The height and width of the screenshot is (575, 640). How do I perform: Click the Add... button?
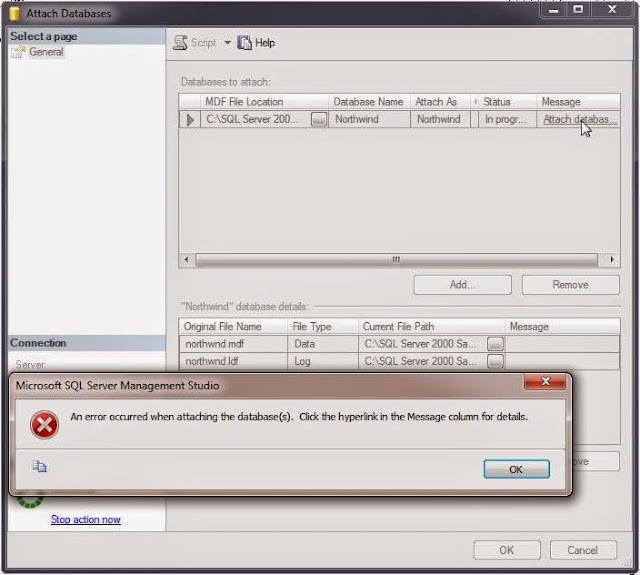(x=462, y=284)
